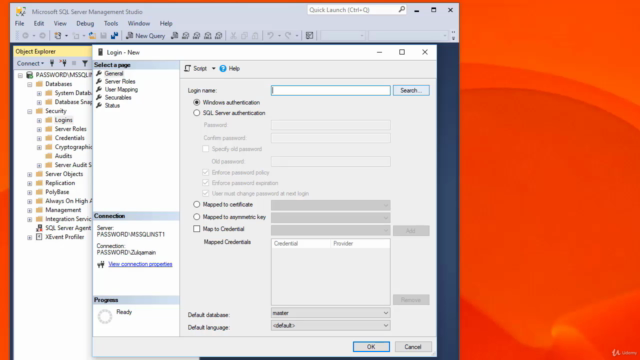Screen dimensions: 640x360
Task: Click the XEvent Profiler icon
Action: coord(39,237)
